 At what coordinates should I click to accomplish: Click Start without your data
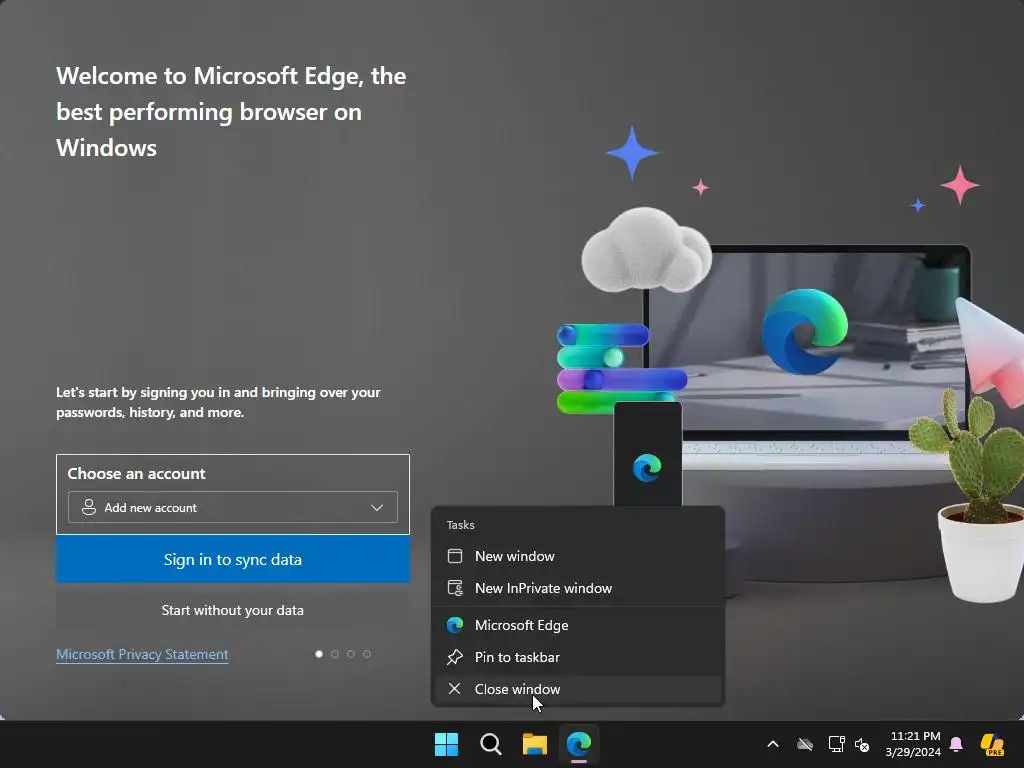[x=232, y=610]
